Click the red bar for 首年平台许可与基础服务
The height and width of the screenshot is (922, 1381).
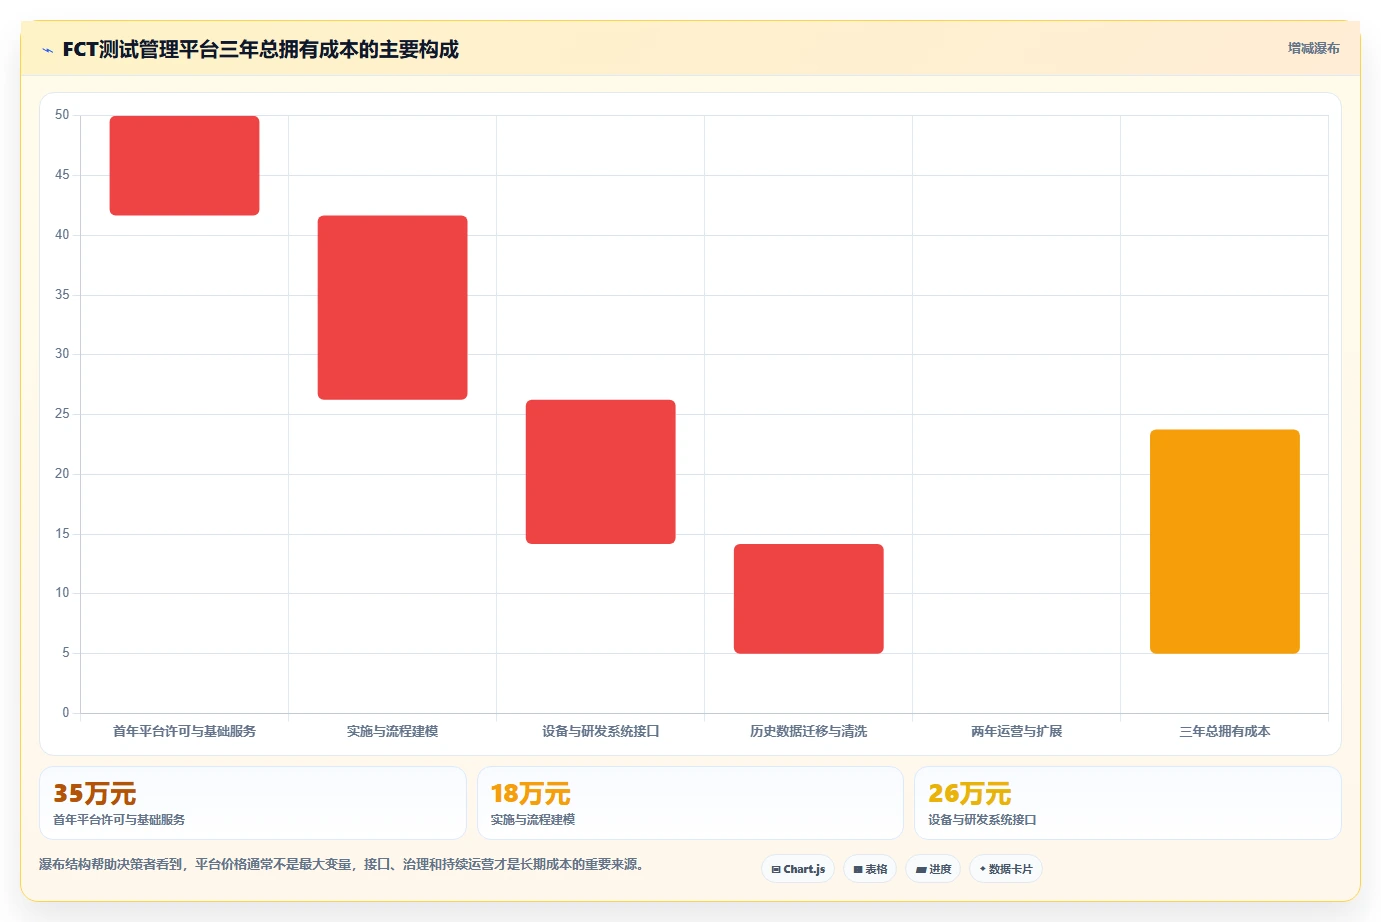(x=184, y=165)
